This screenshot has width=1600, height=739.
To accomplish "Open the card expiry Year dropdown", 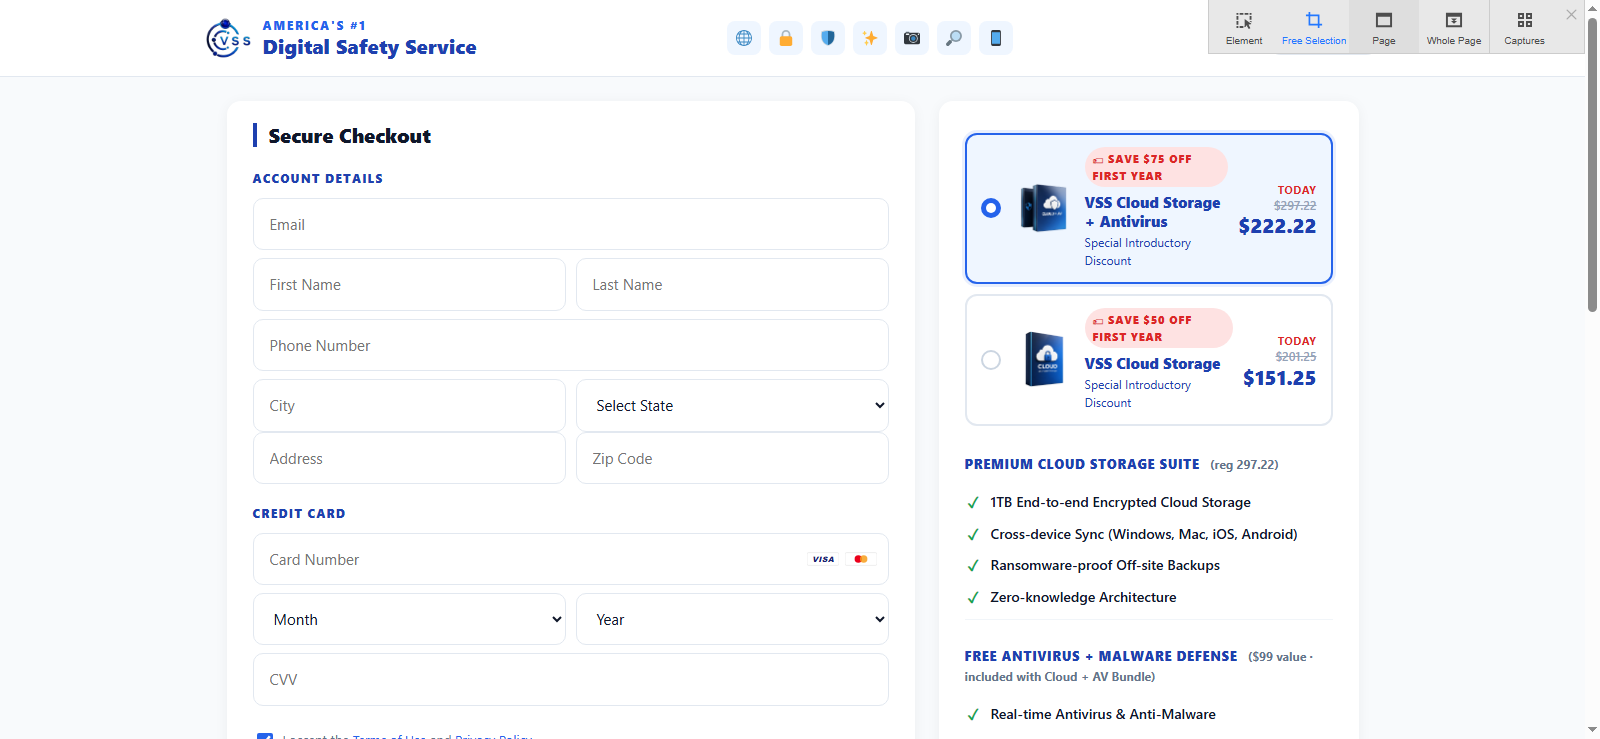I will [x=732, y=620].
